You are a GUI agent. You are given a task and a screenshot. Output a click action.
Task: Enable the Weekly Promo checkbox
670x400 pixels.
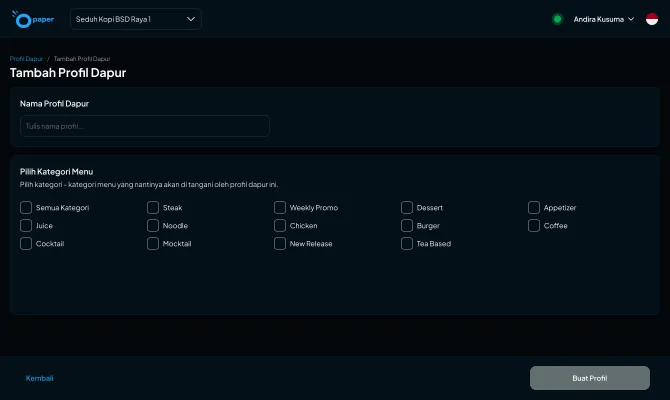tap(280, 208)
